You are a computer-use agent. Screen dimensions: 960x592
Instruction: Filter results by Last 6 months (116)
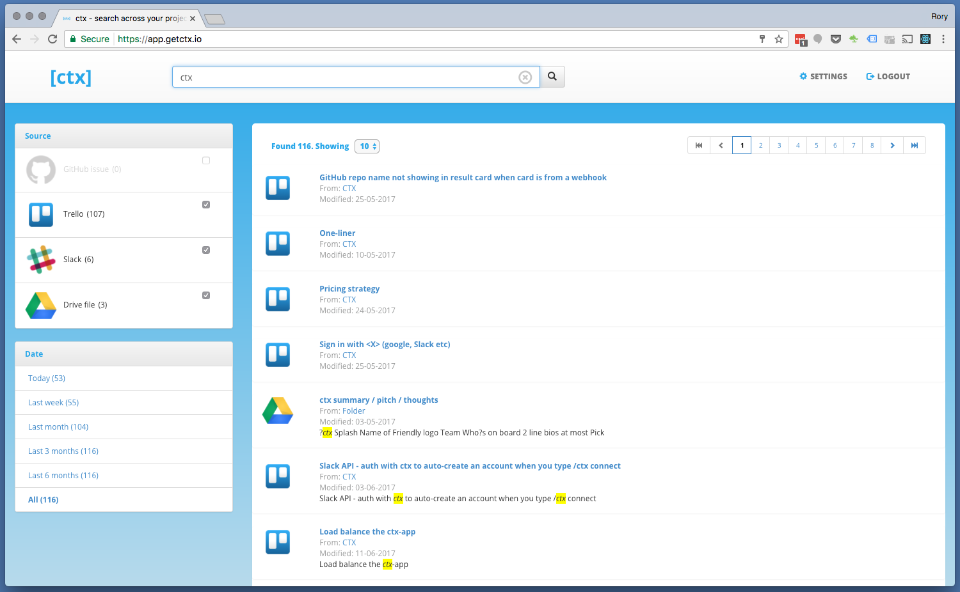coord(63,476)
